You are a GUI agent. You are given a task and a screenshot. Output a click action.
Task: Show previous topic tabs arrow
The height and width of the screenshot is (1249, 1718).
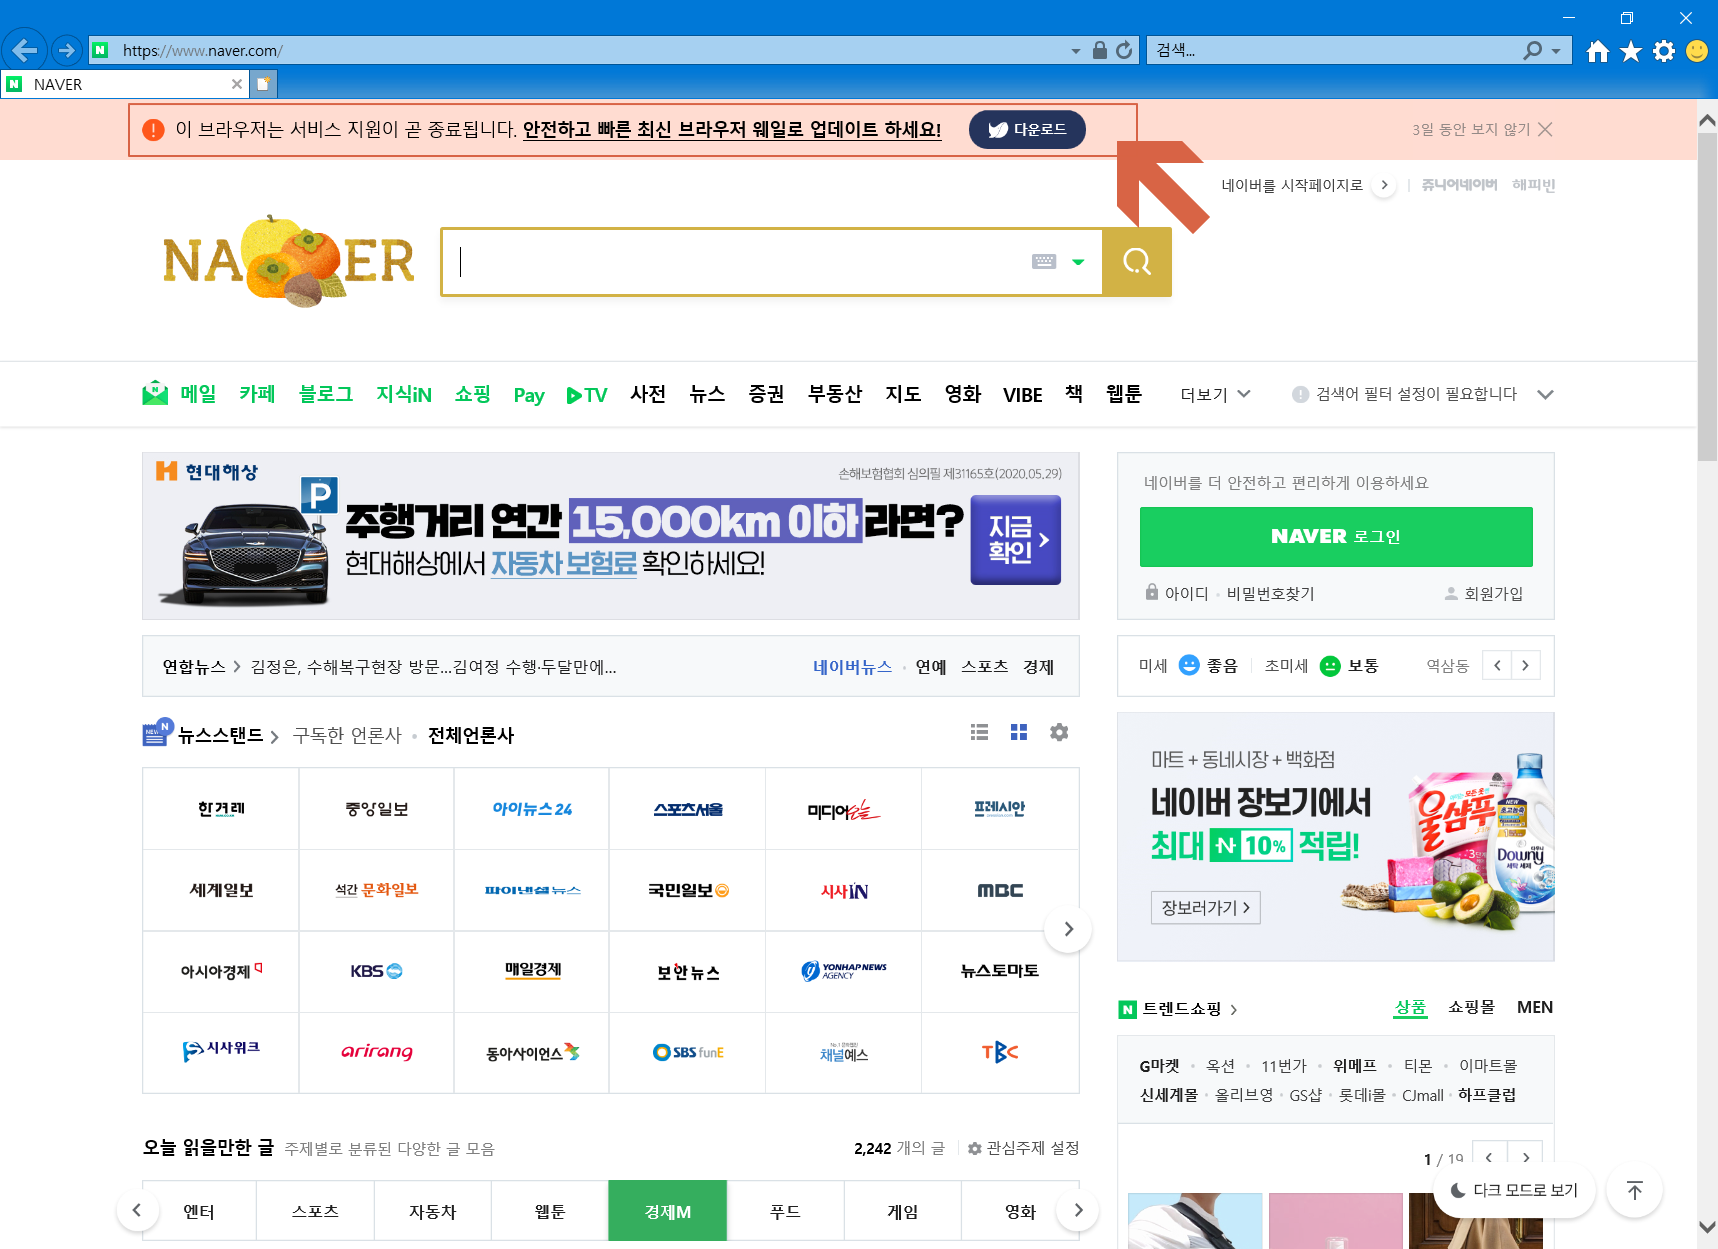tap(137, 1210)
